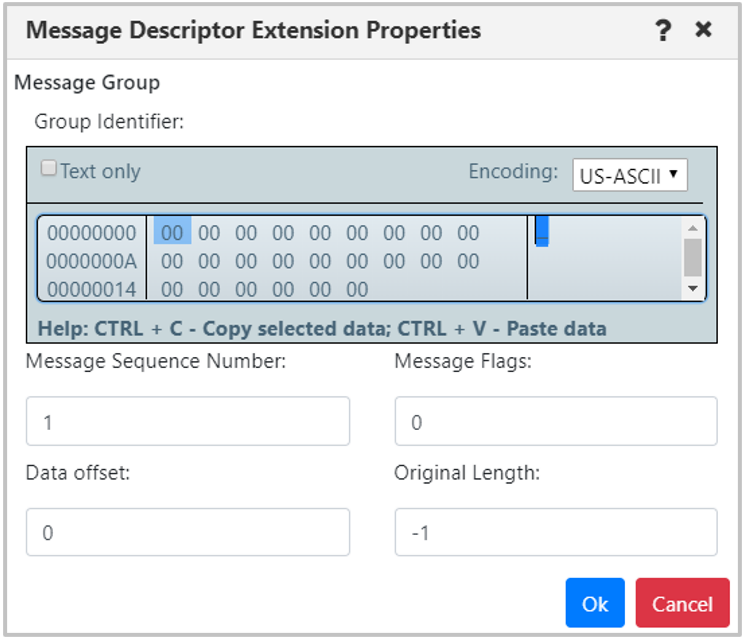Focus the Message Sequence Number field
The height and width of the screenshot is (637, 744).
coord(188,422)
